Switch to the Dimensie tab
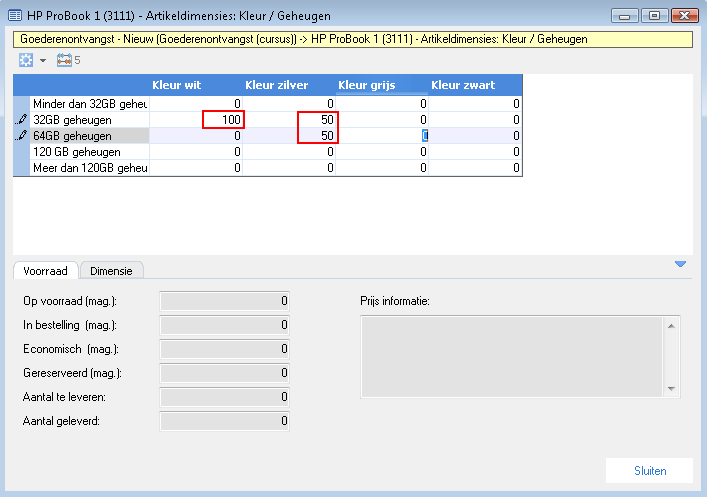707x497 pixels. [111, 271]
